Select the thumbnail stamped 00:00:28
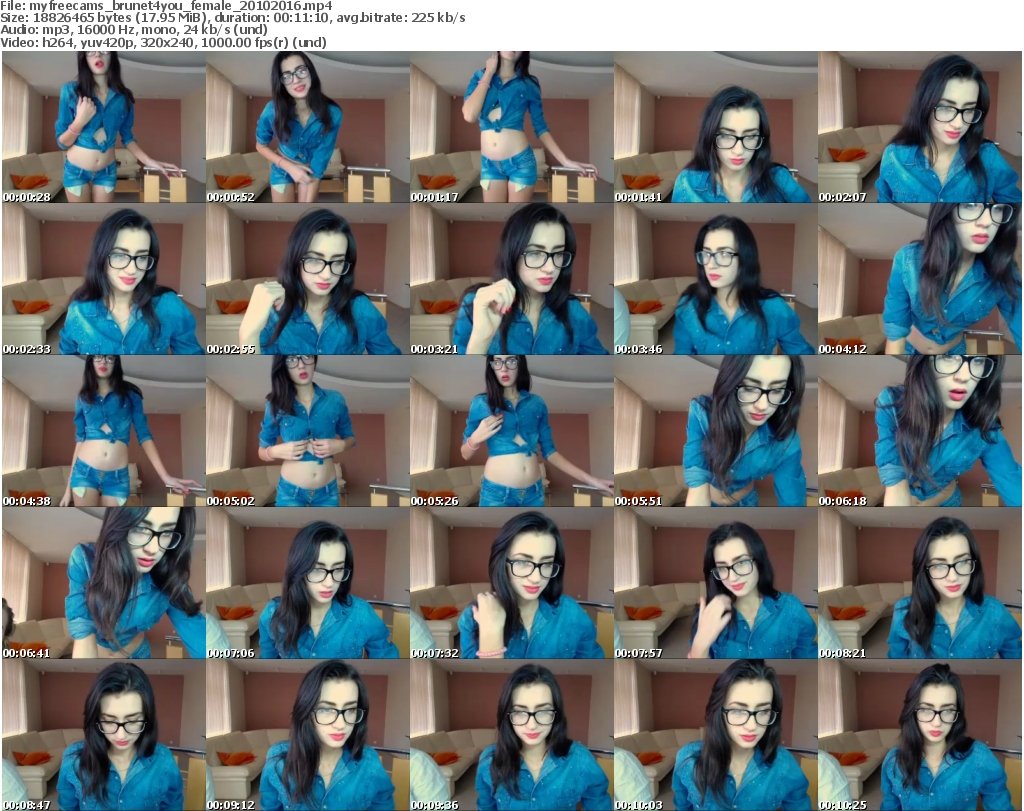 [104, 127]
